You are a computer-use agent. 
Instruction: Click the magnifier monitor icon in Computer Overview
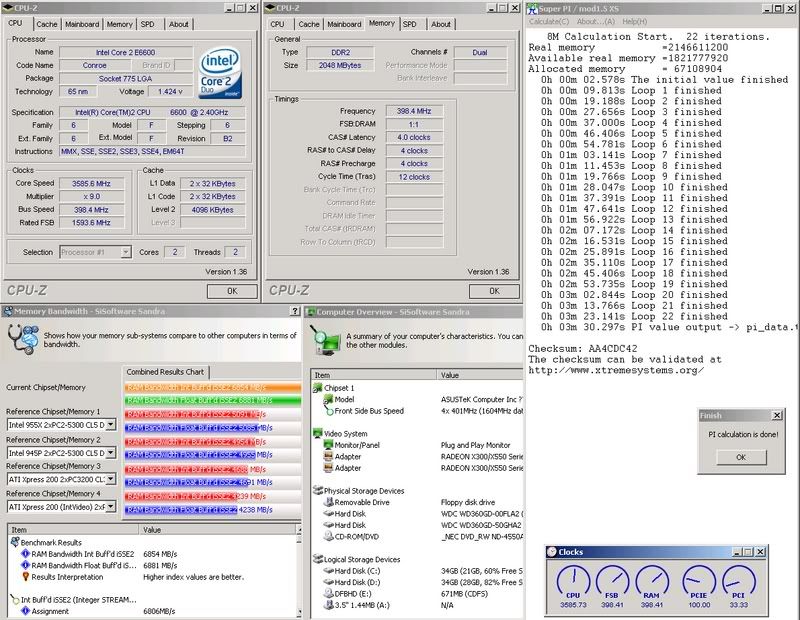tap(326, 340)
